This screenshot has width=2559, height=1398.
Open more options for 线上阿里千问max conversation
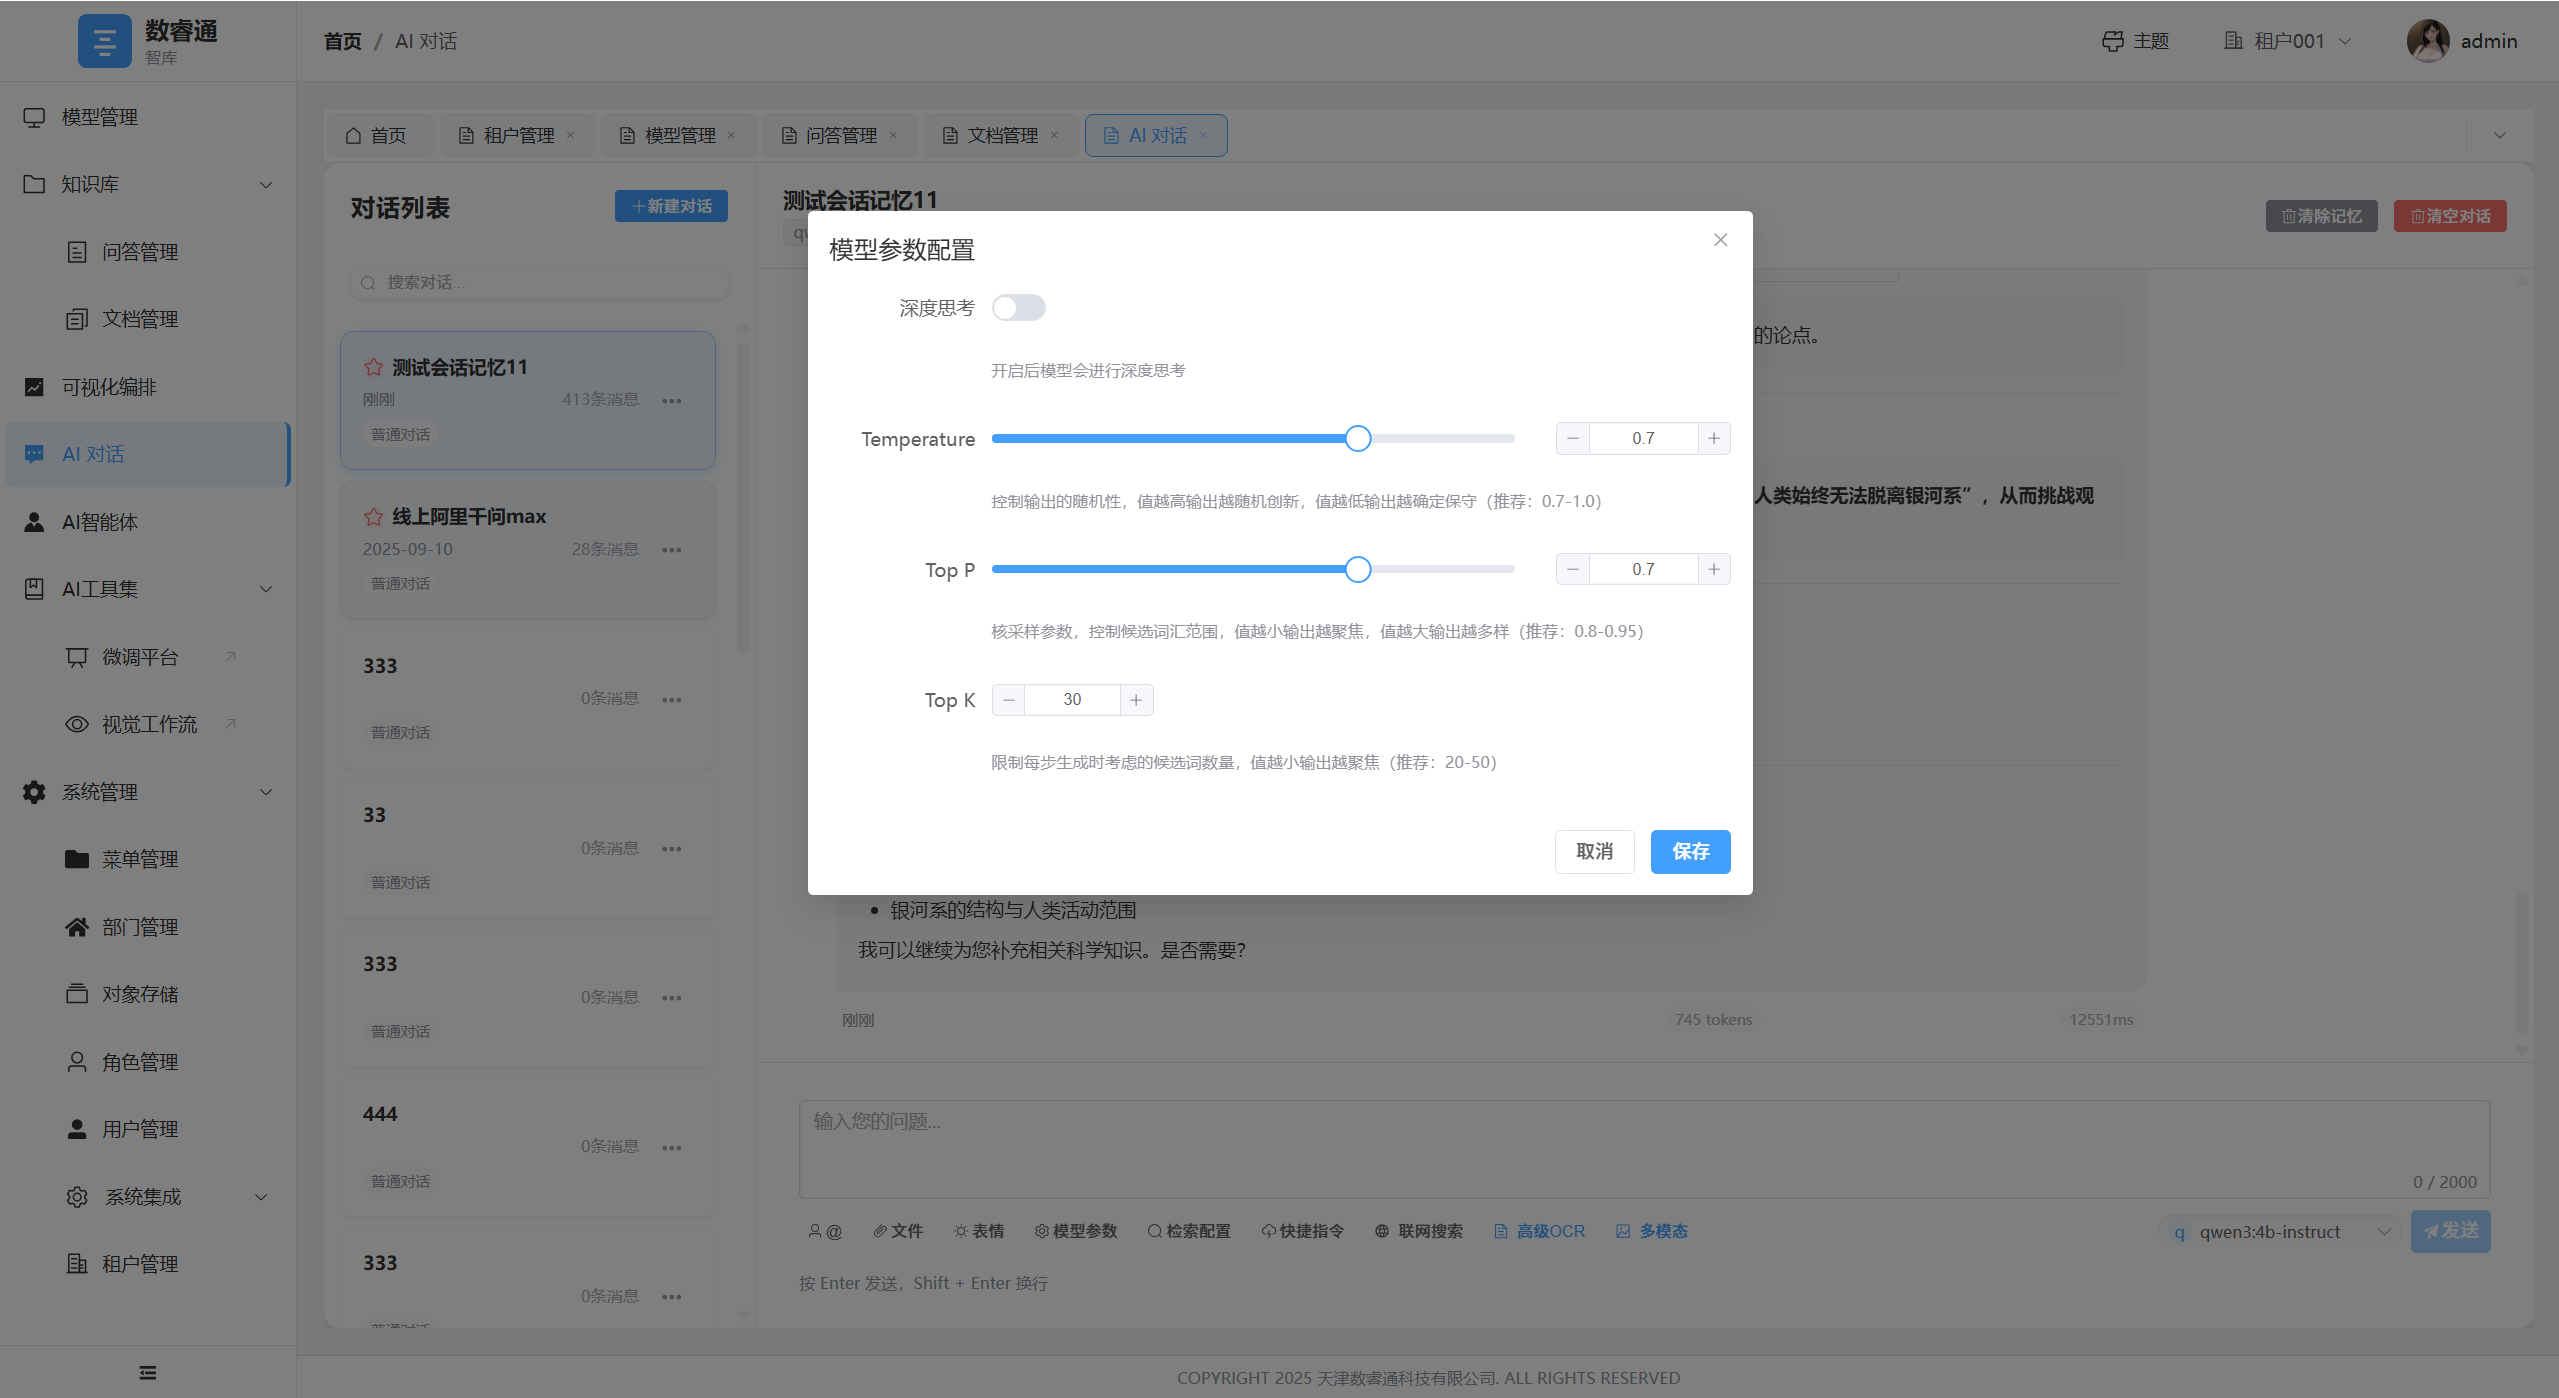click(x=672, y=550)
